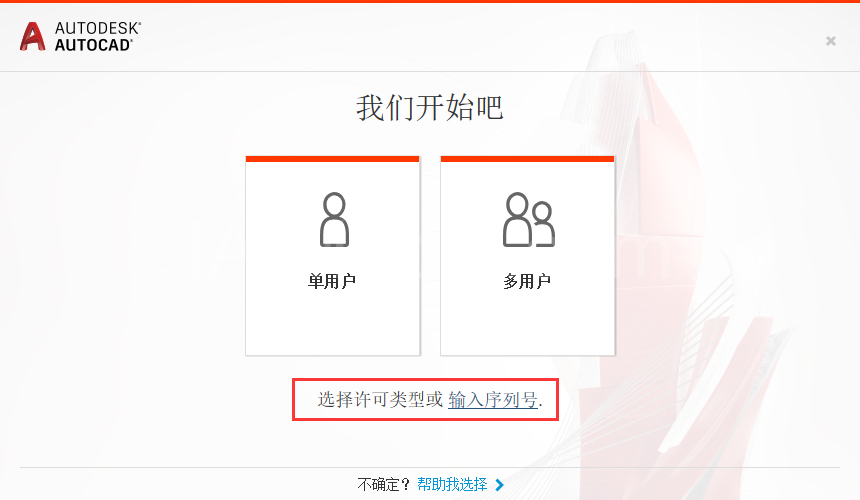Click the head of the single-user icon
The image size is (860, 500).
(334, 204)
